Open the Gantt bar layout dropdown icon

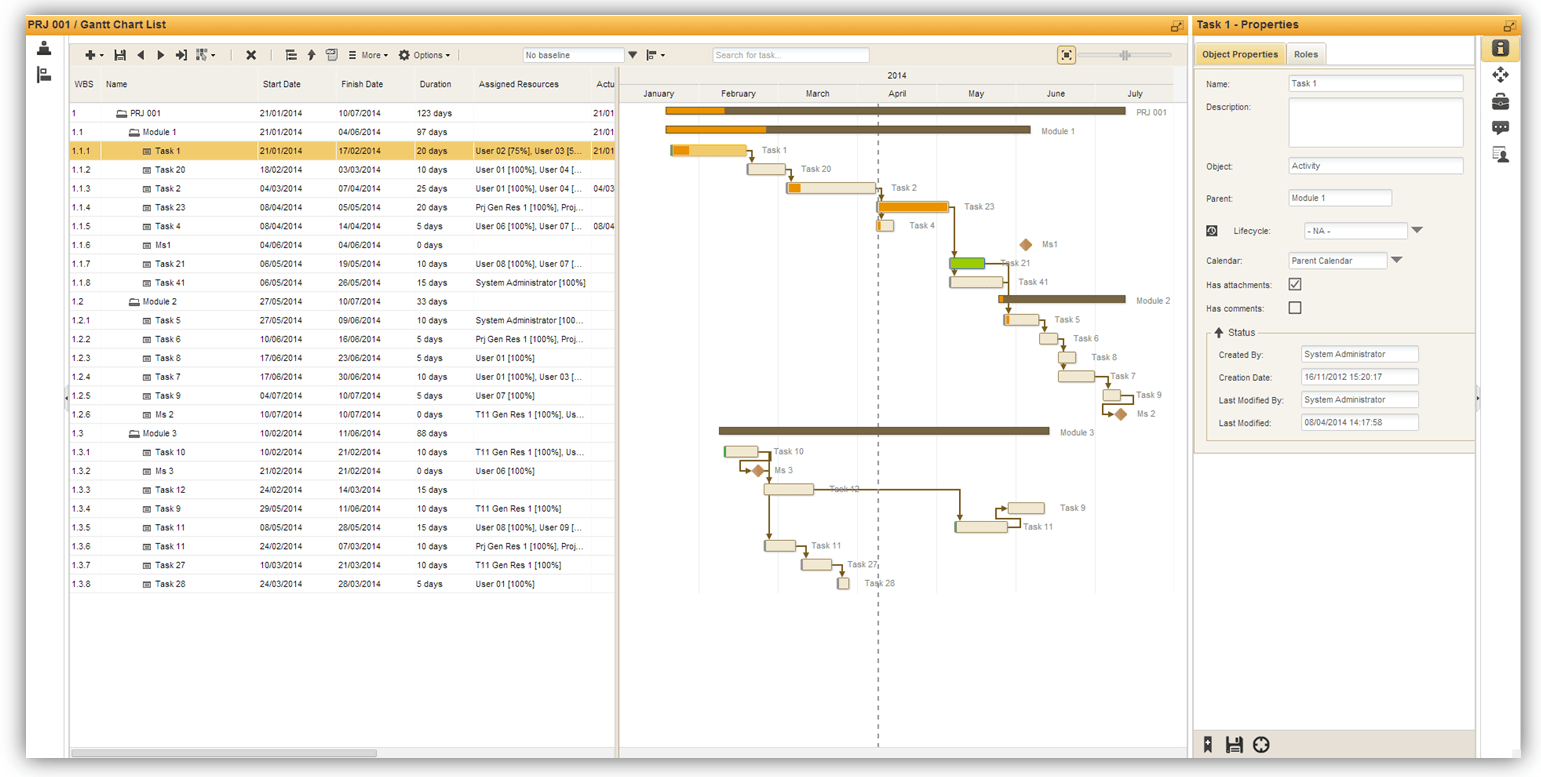[x=655, y=55]
